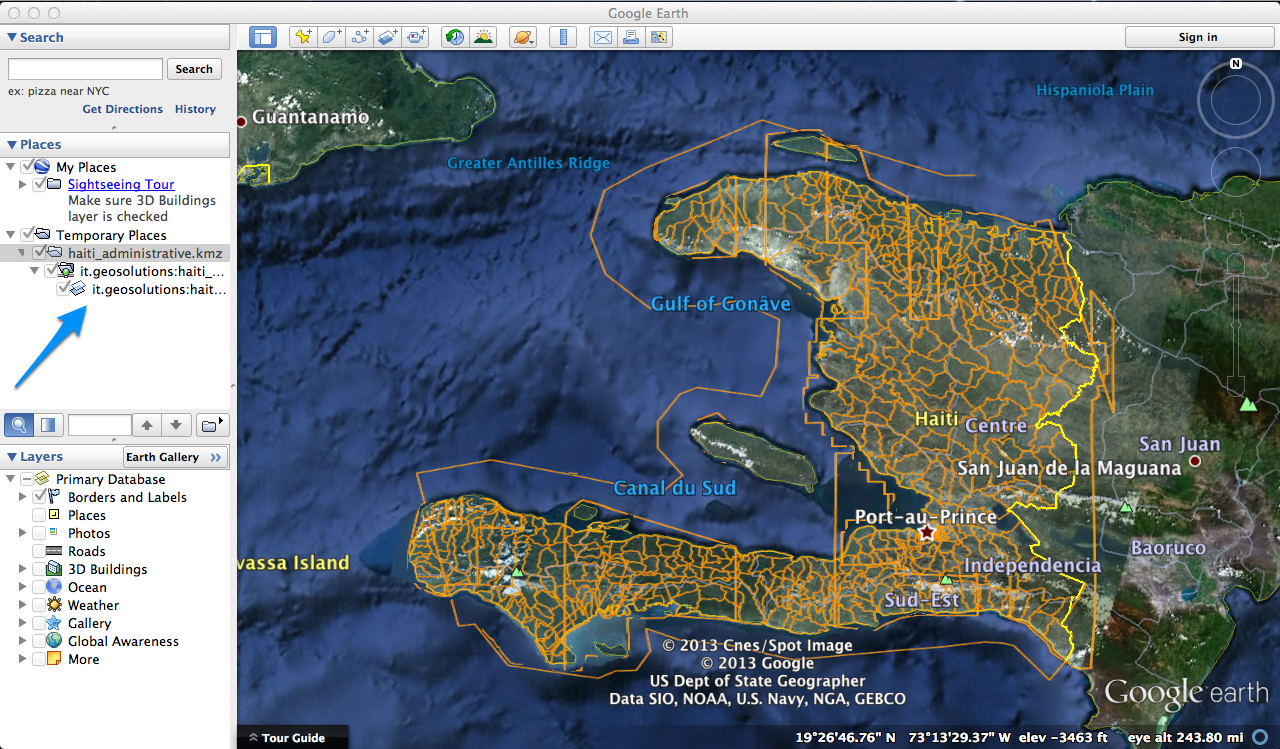Add a new placemark with pushpin tool
1280x749 pixels.
tap(302, 37)
